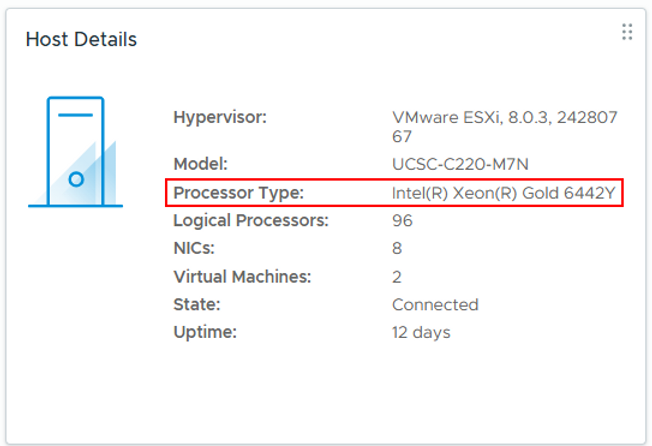The image size is (652, 446).
Task: Select the Model label
Action: [201, 164]
